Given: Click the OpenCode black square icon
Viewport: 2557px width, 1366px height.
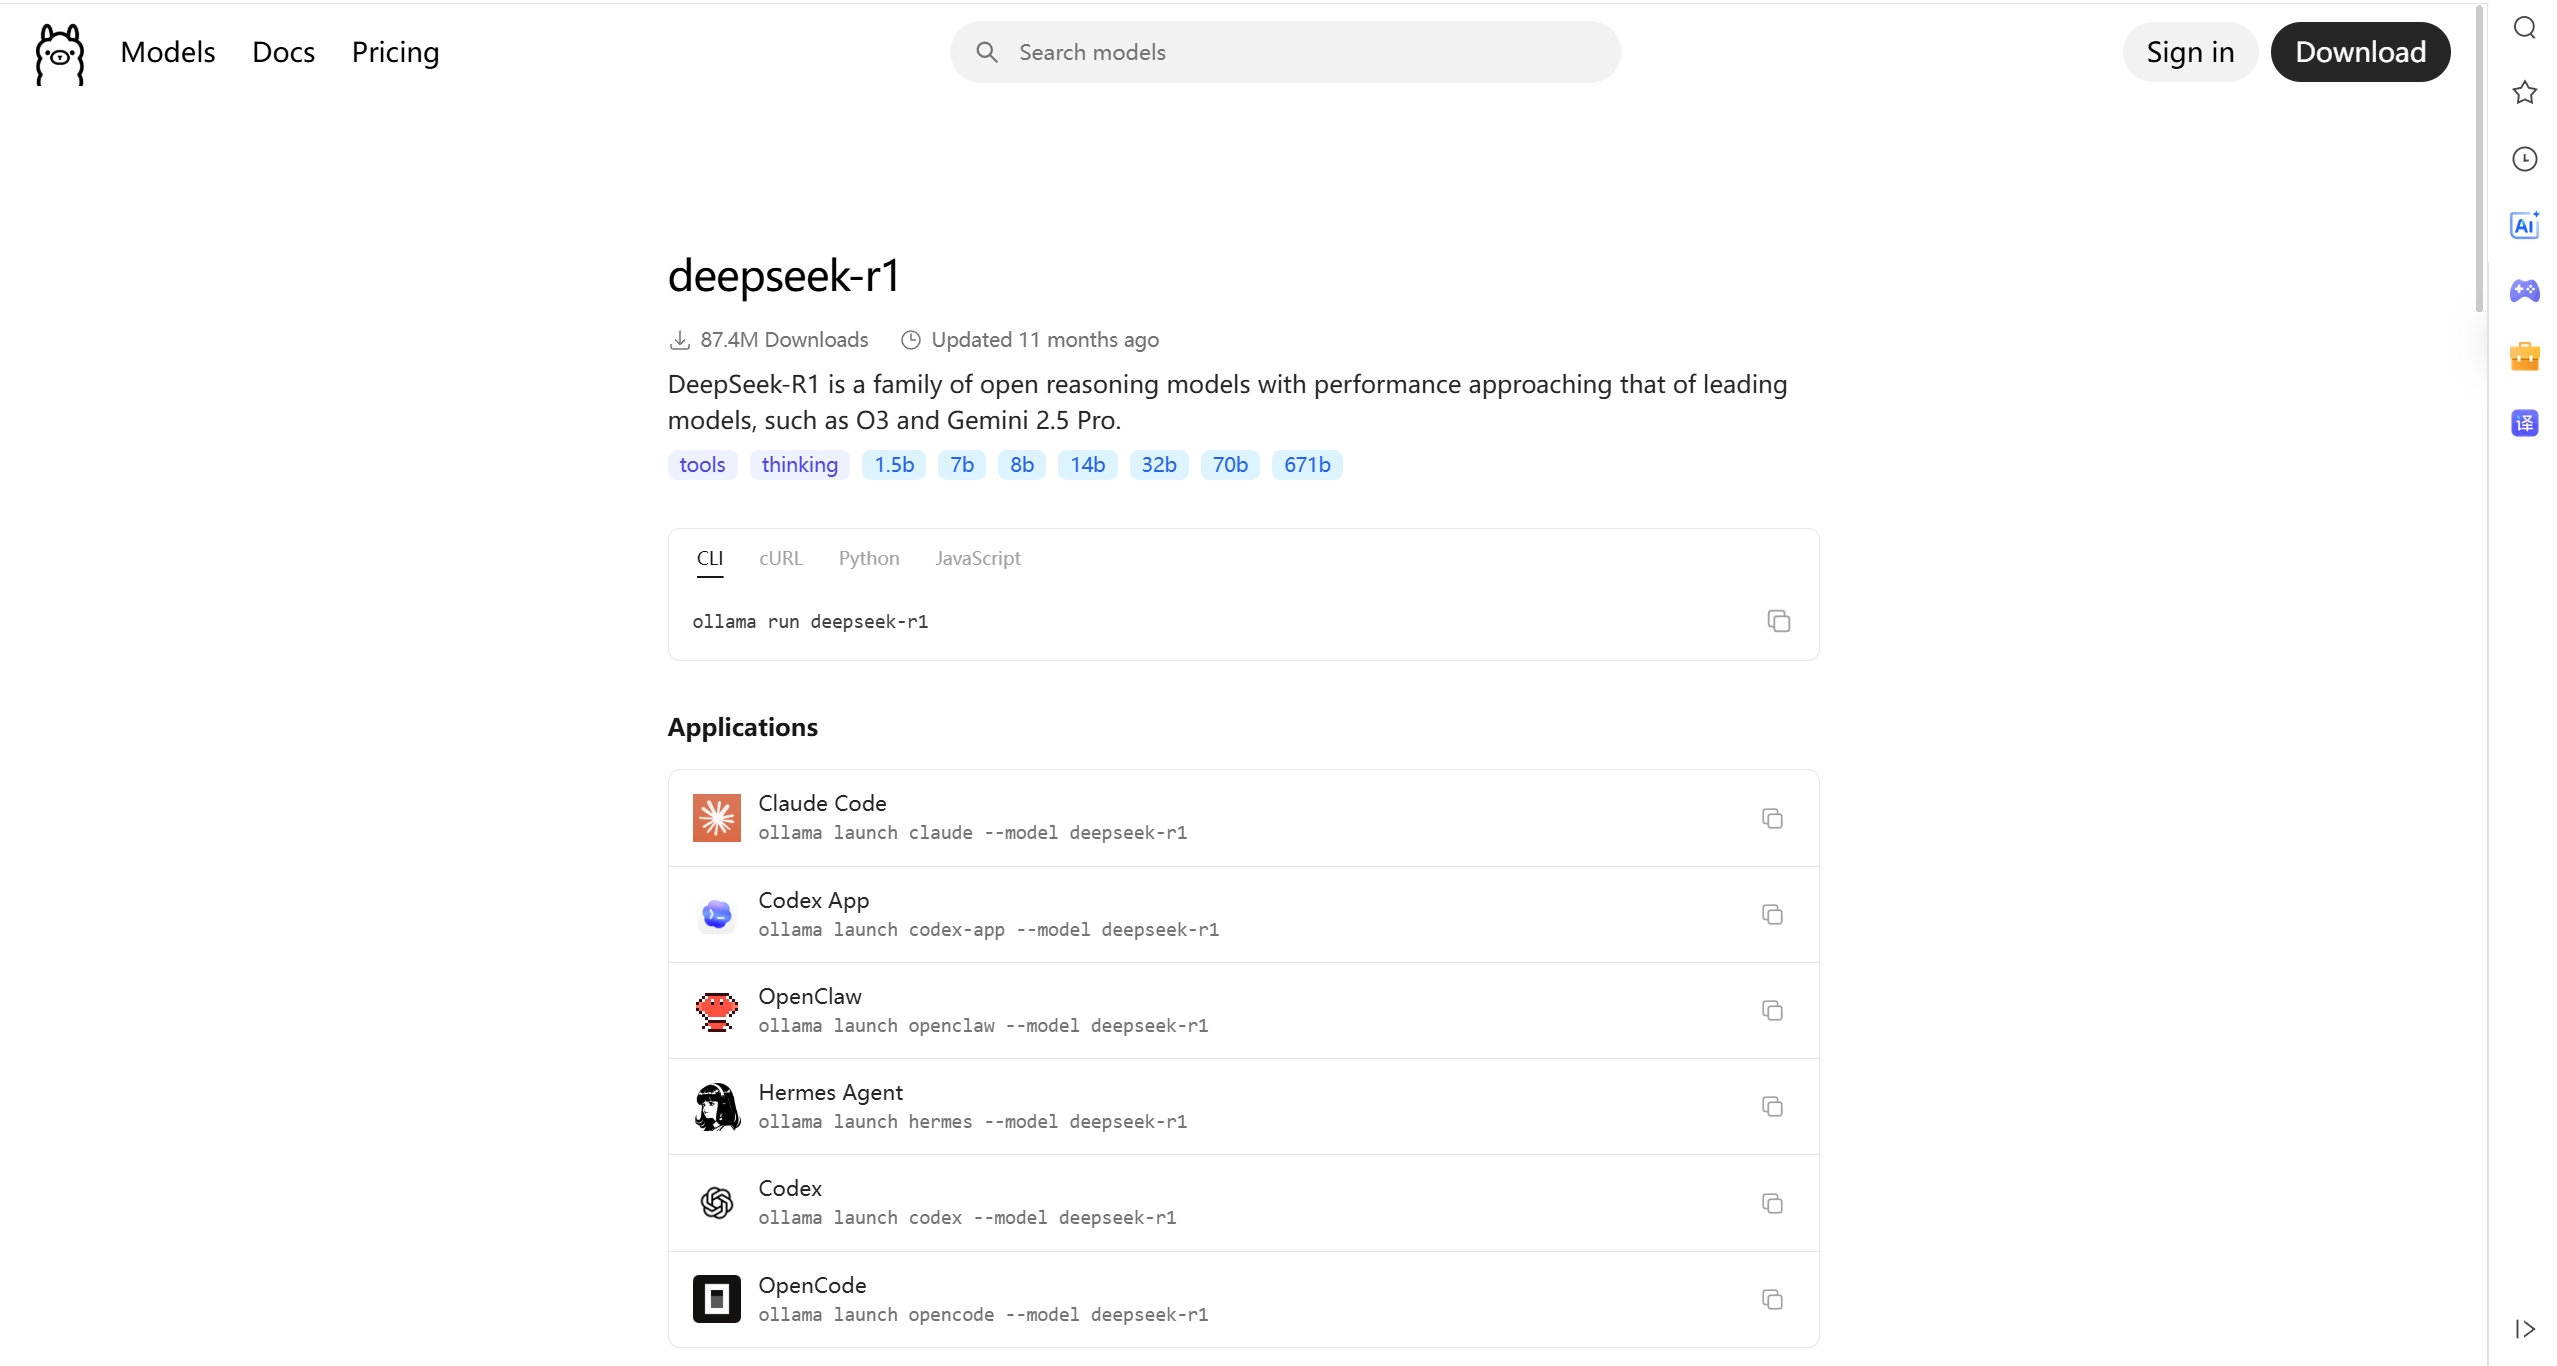Looking at the screenshot, I should [x=716, y=1299].
